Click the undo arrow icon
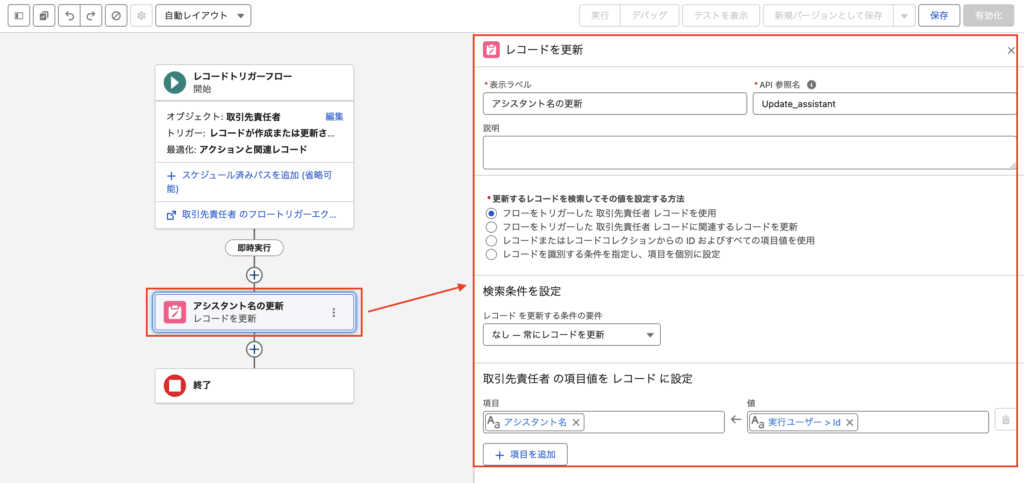Screen dimensions: 1024x483 tap(67, 16)
